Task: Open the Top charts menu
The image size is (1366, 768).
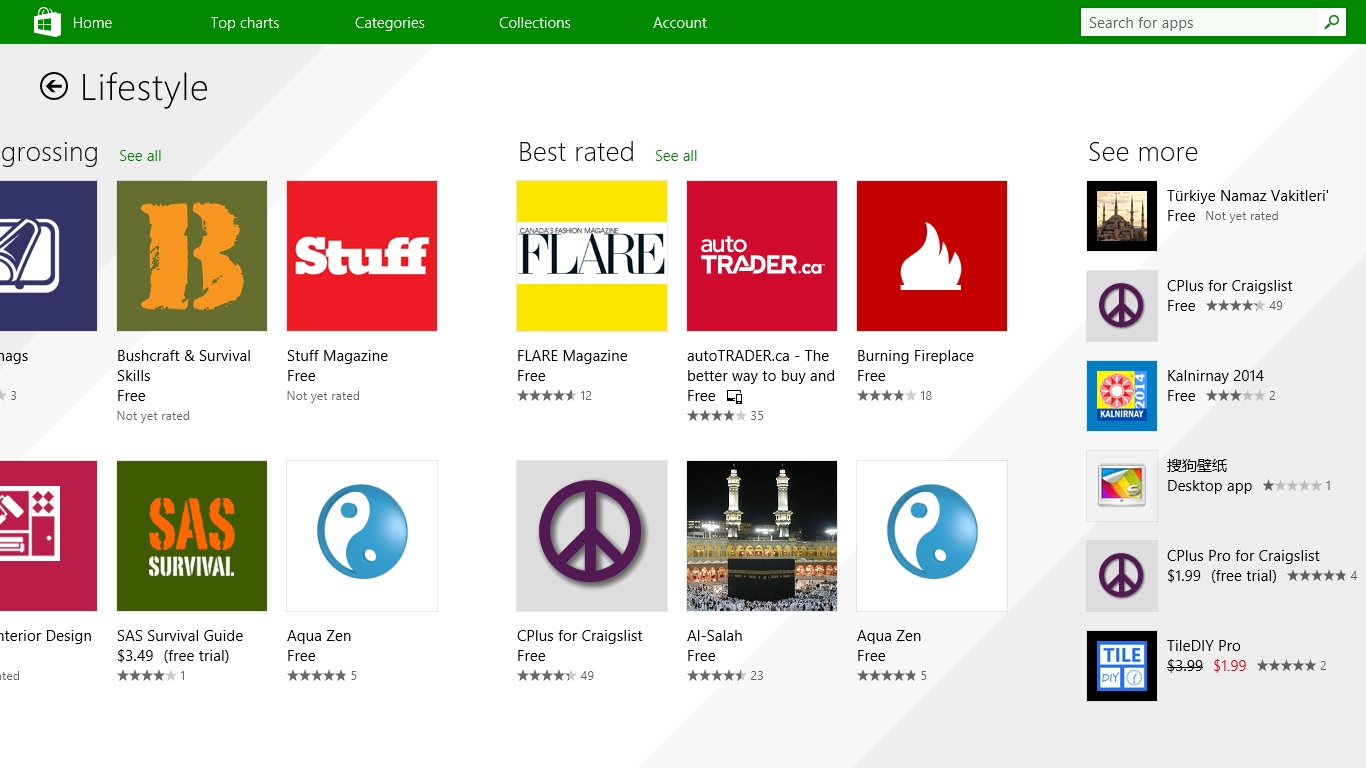Action: click(245, 22)
